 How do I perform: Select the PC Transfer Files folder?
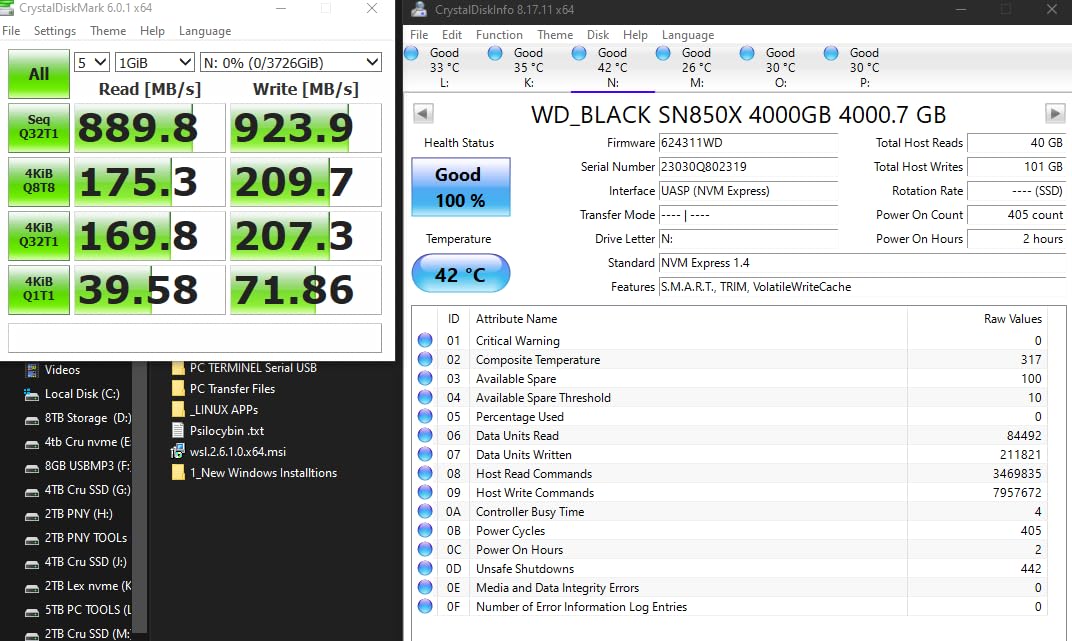[223, 389]
